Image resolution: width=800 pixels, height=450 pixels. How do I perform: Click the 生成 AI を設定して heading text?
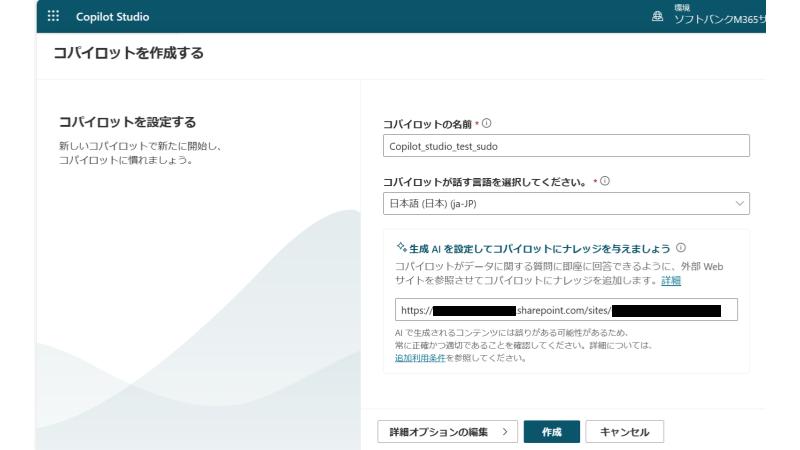click(539, 249)
